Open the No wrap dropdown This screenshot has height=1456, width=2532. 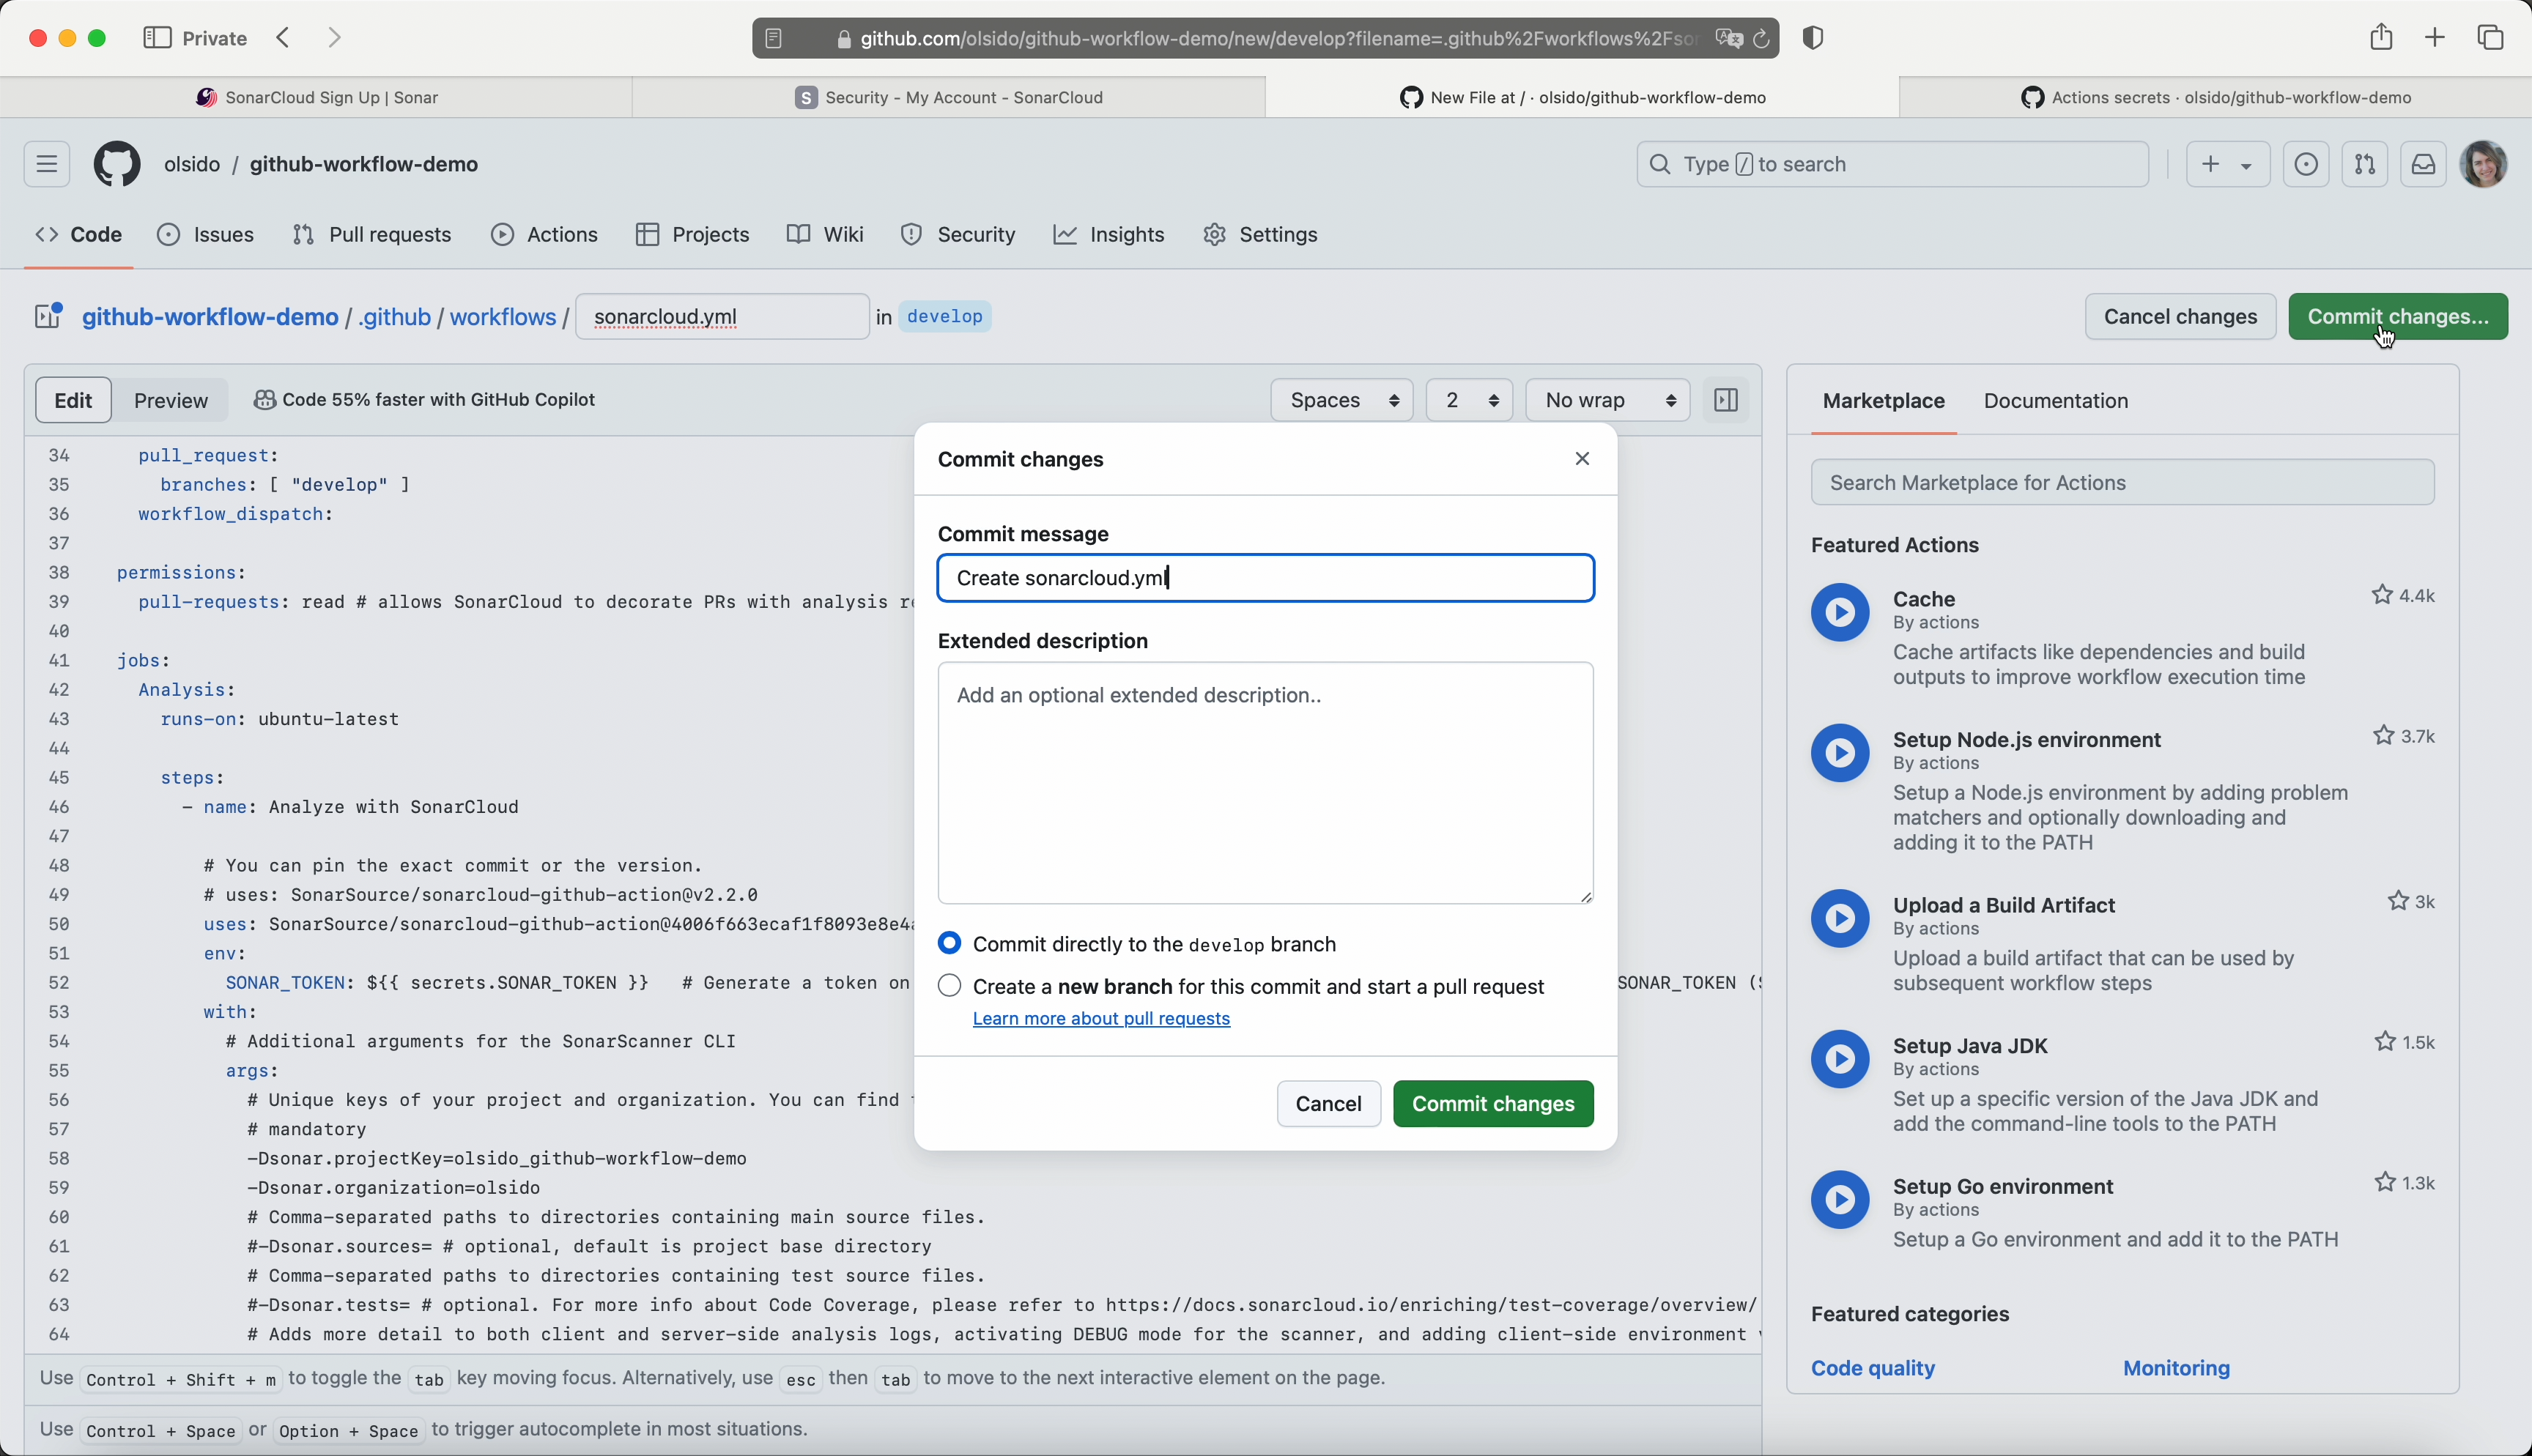[x=1607, y=400]
